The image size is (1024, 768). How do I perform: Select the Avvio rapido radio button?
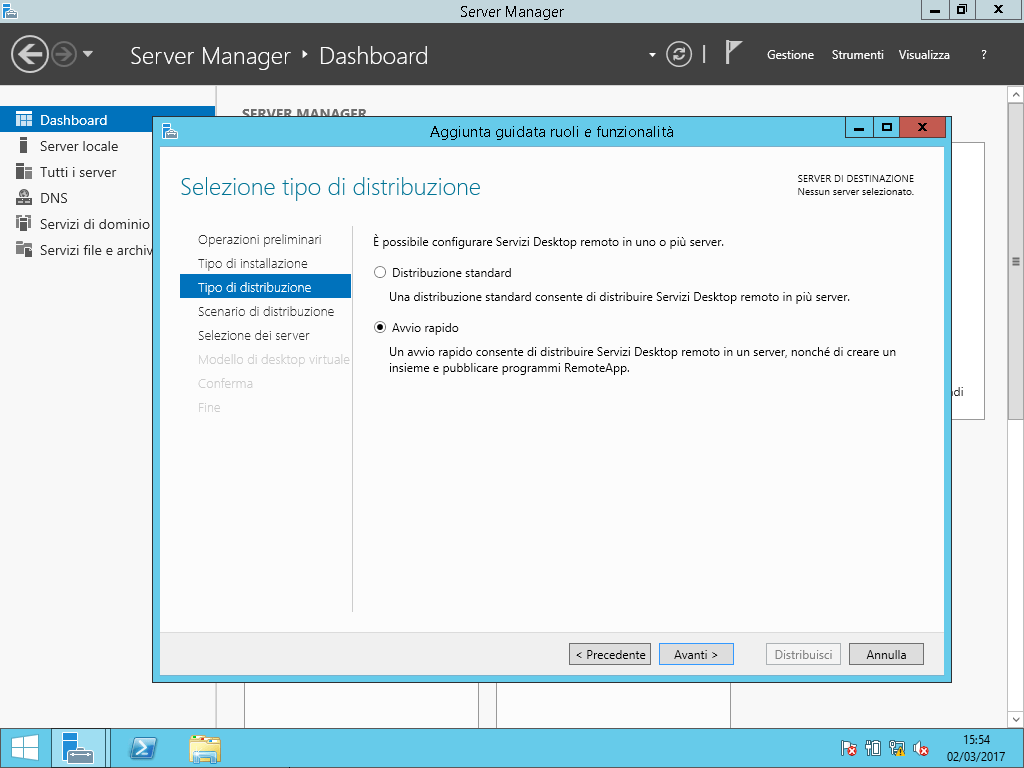pos(379,327)
